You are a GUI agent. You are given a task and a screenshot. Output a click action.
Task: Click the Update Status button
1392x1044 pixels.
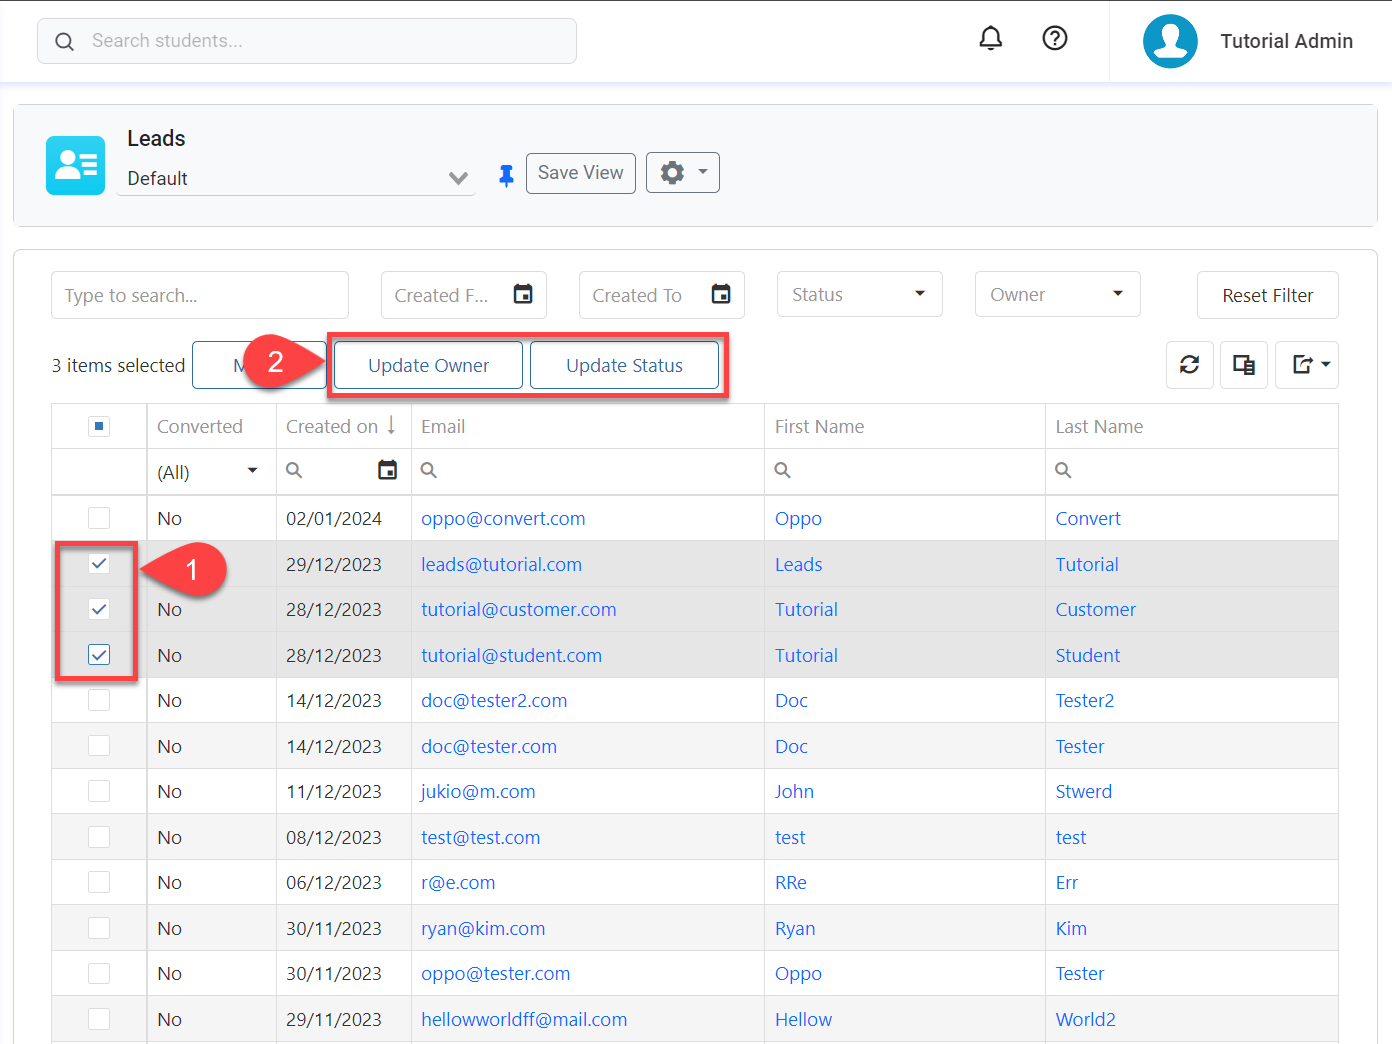tap(624, 365)
